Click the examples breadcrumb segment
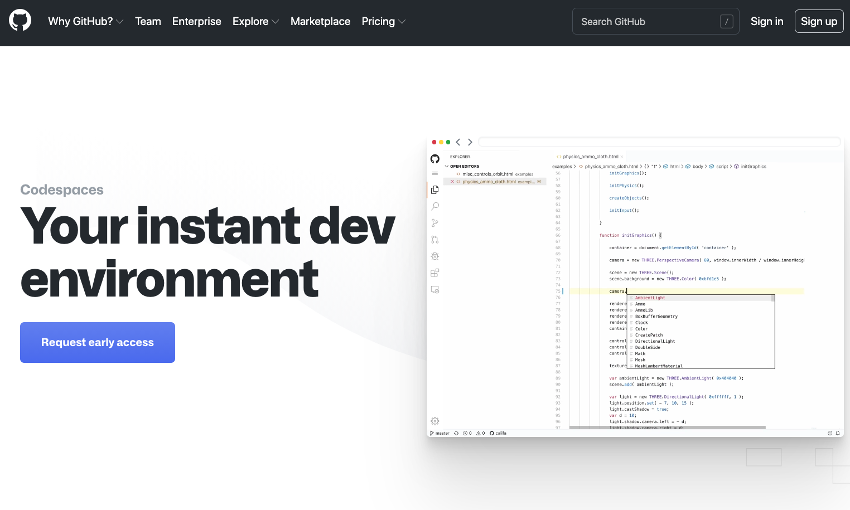 point(562,166)
